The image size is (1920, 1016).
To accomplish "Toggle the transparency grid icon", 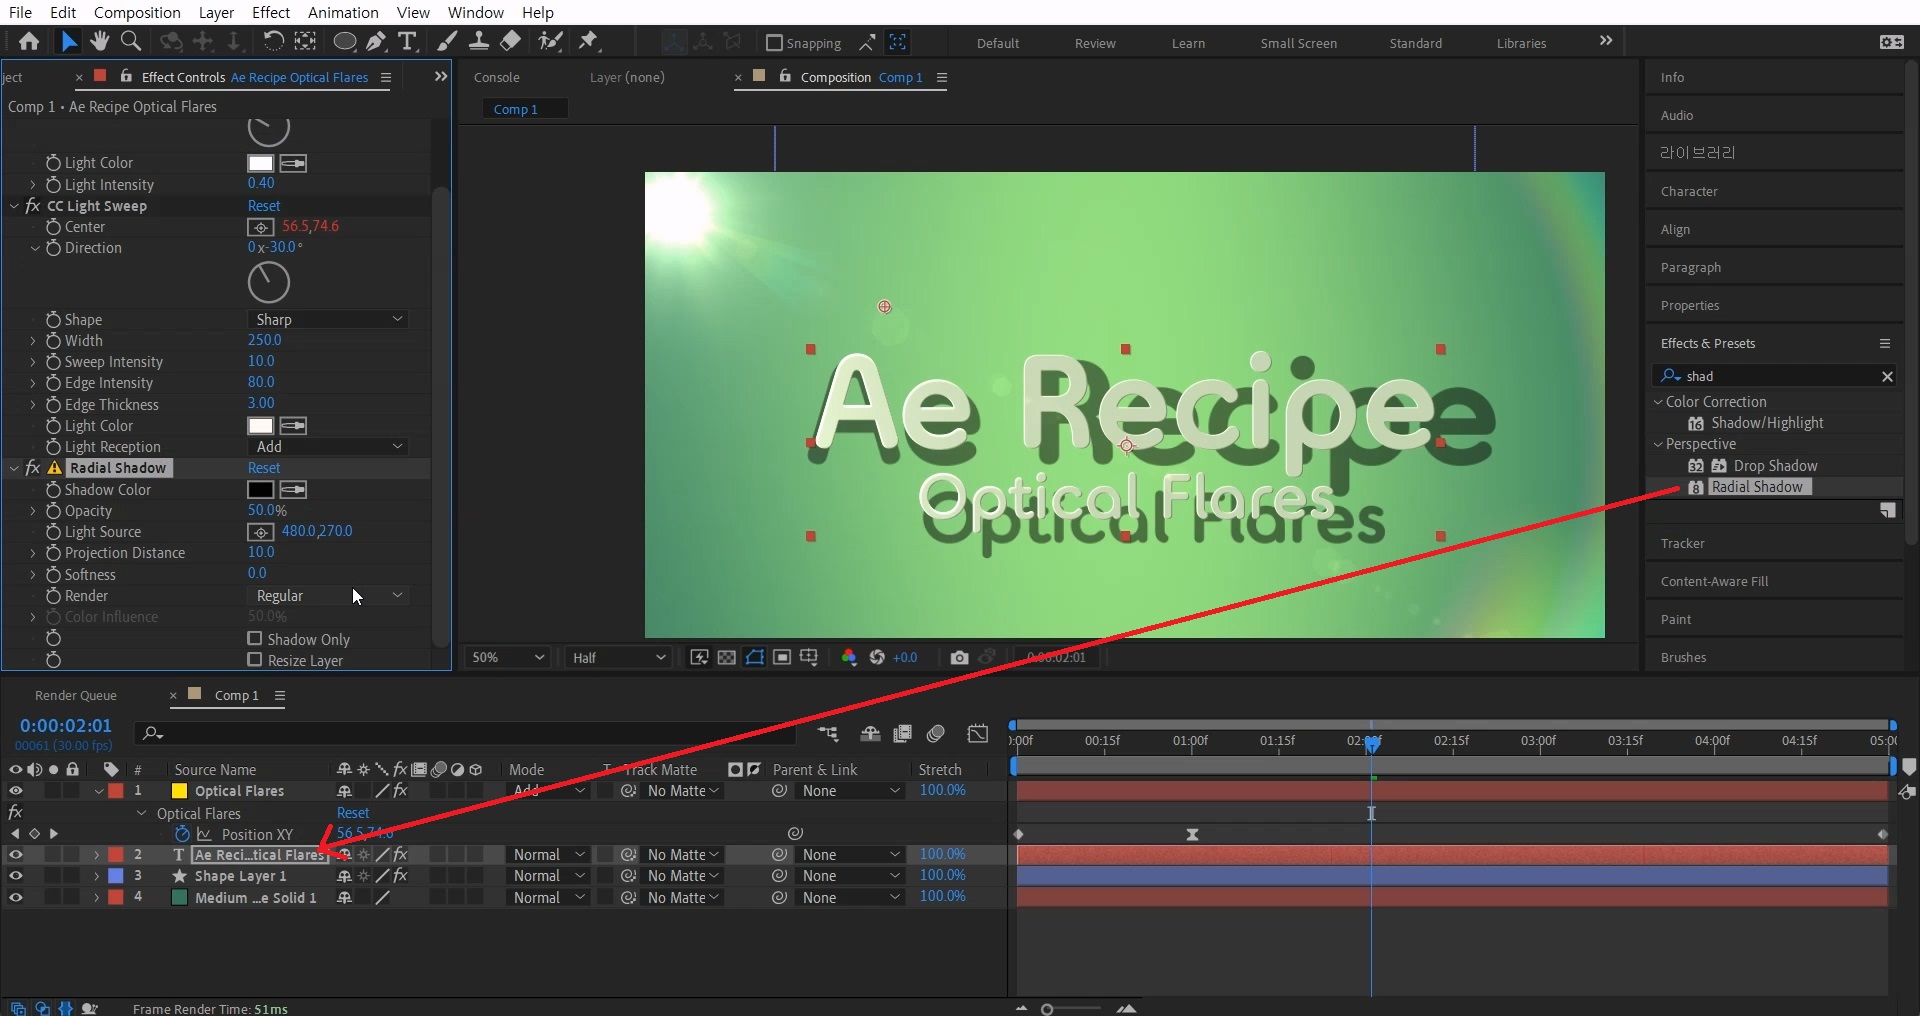I will click(x=727, y=657).
